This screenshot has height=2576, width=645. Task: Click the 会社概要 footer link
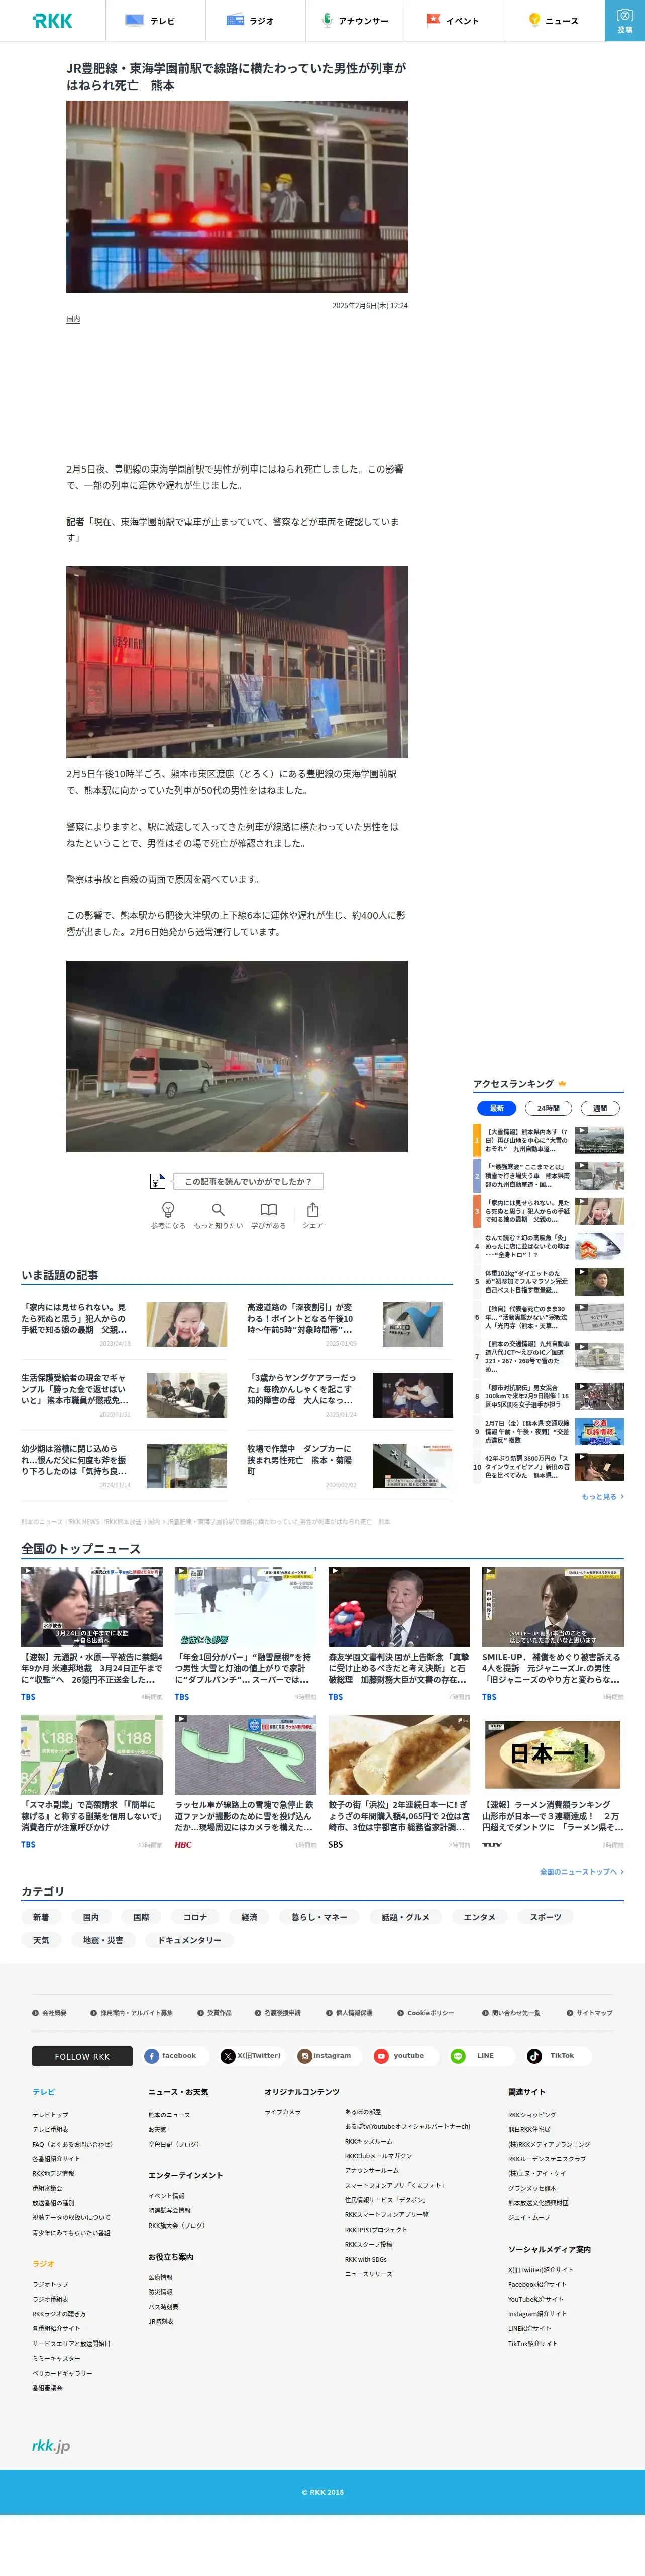tap(49, 2013)
